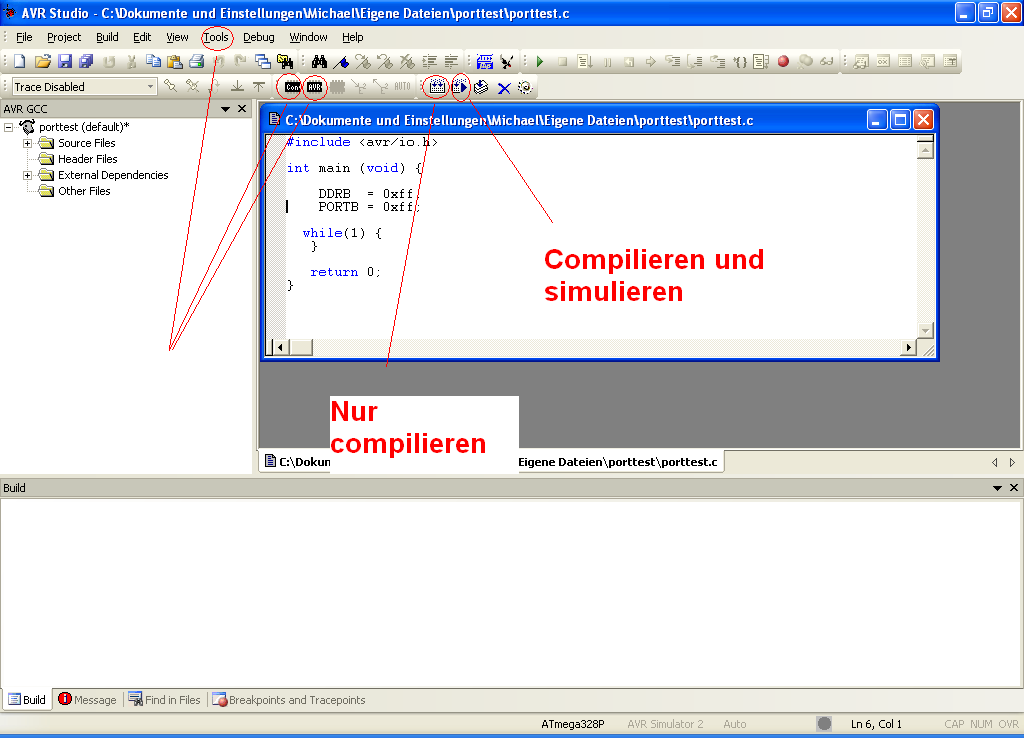The height and width of the screenshot is (738, 1024).
Task: Click the cascade windows icon
Action: pos(263,61)
